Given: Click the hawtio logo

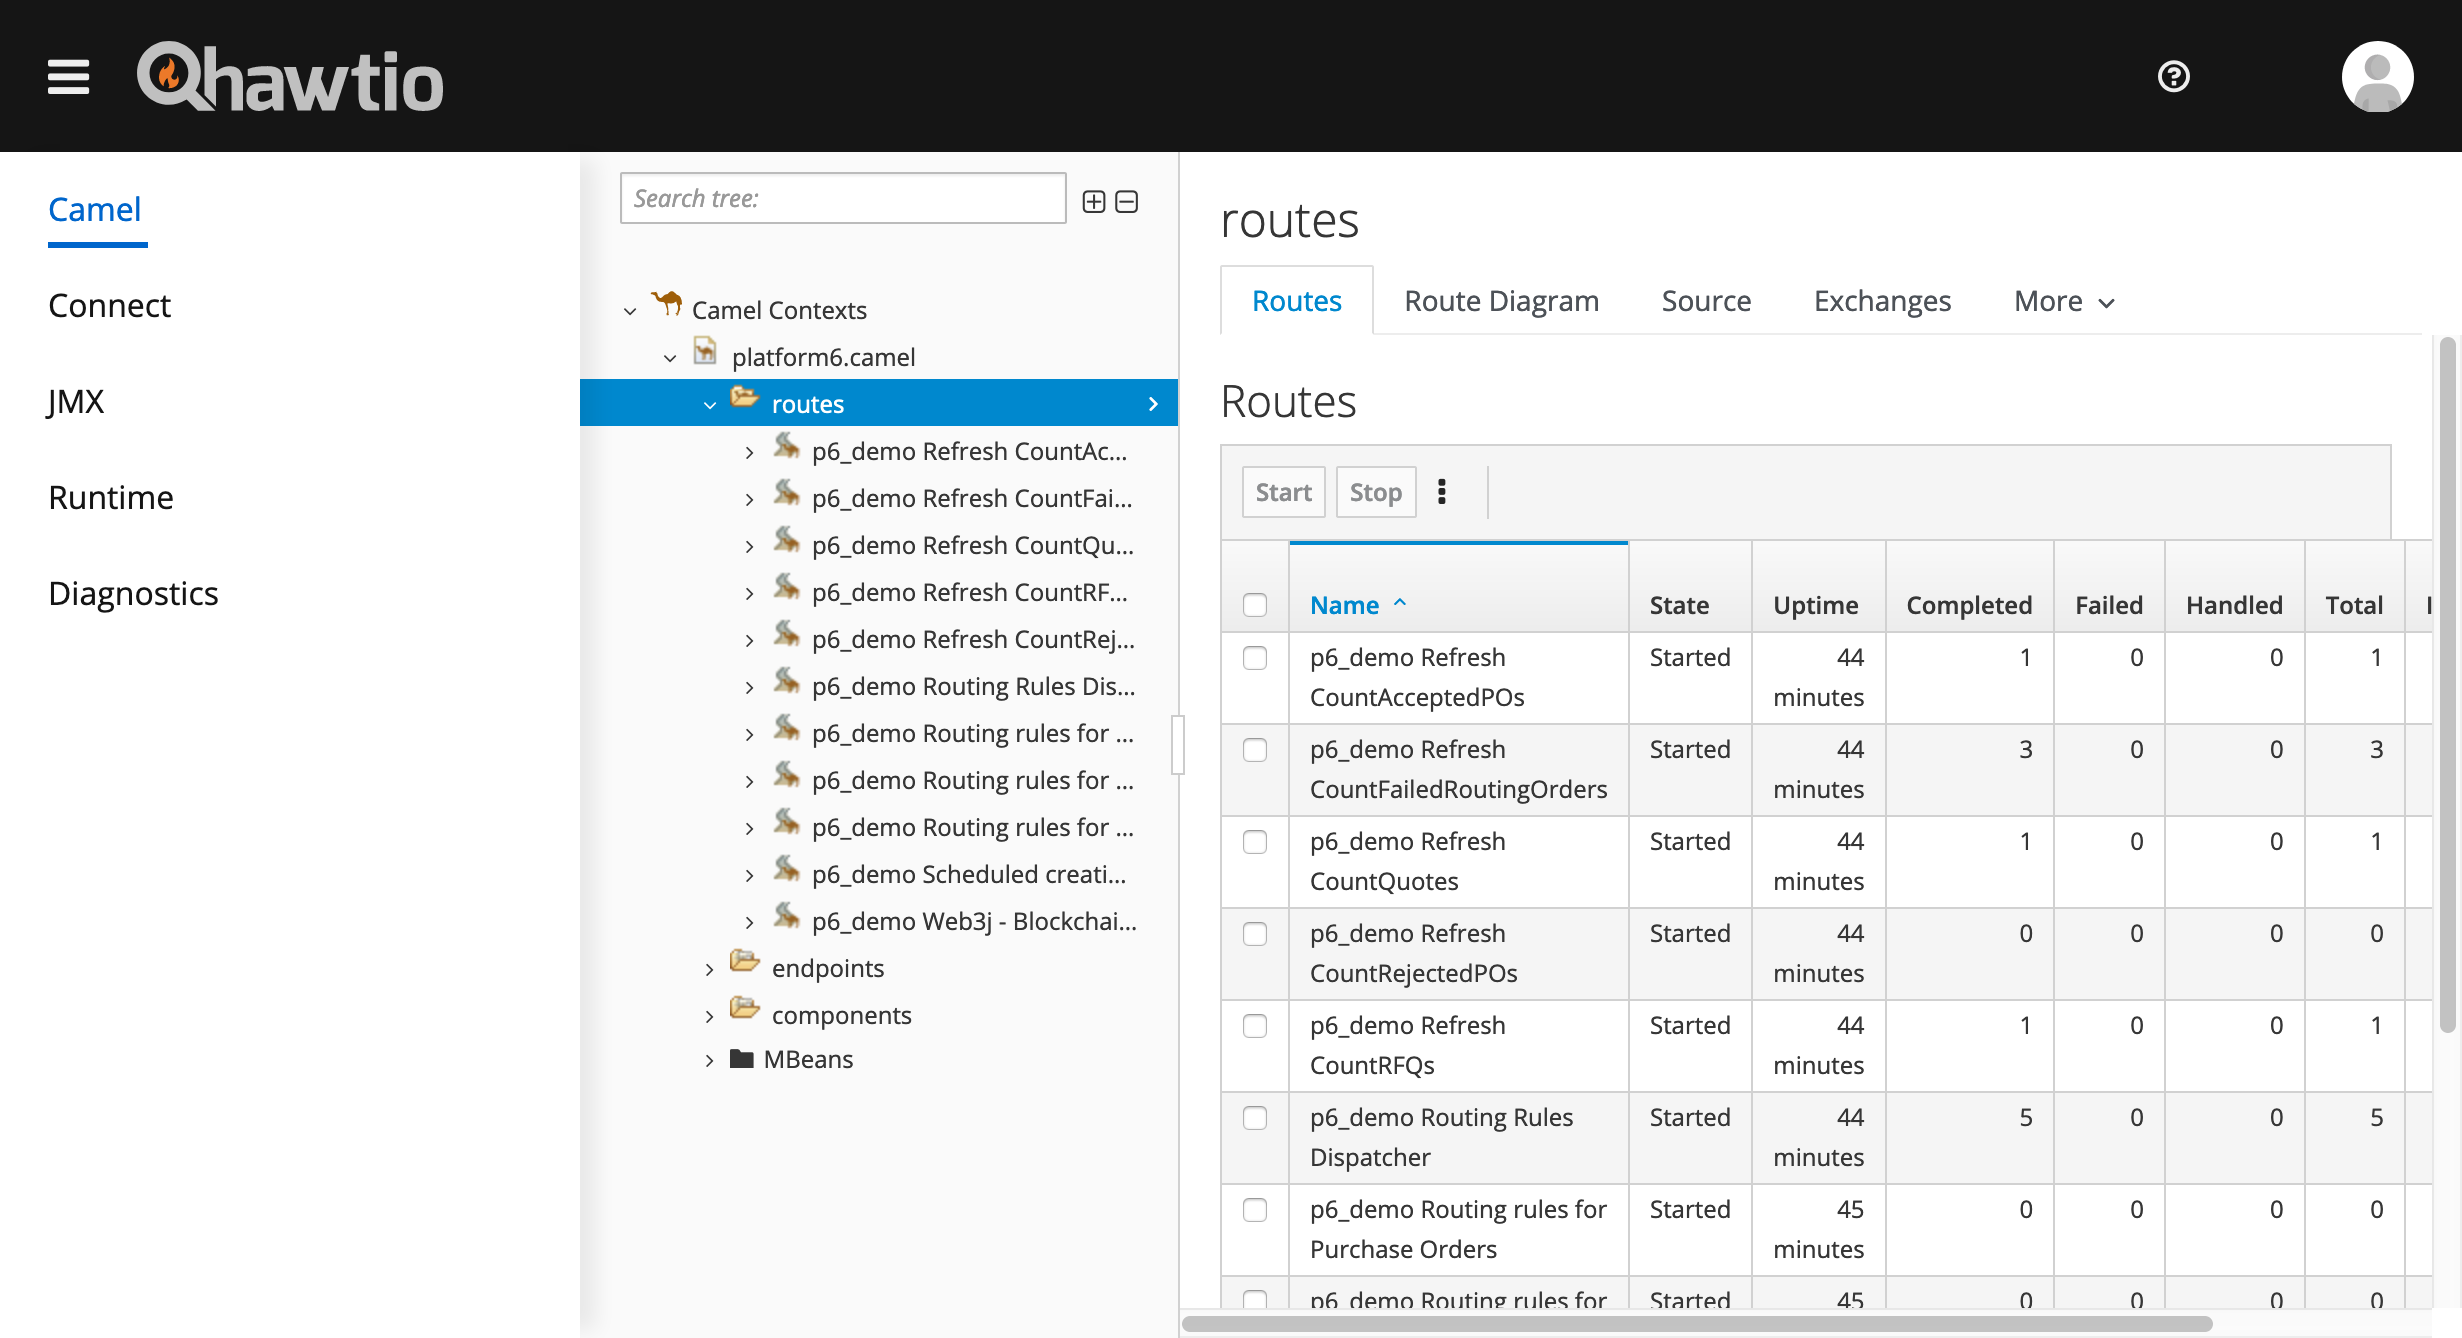Looking at the screenshot, I should pyautogui.click(x=290, y=77).
